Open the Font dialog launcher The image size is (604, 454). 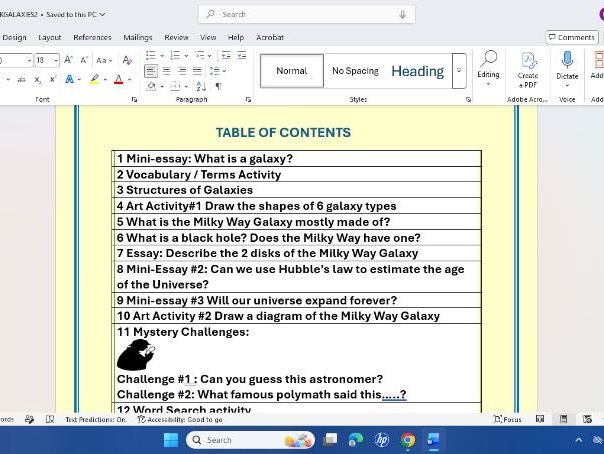tap(134, 100)
